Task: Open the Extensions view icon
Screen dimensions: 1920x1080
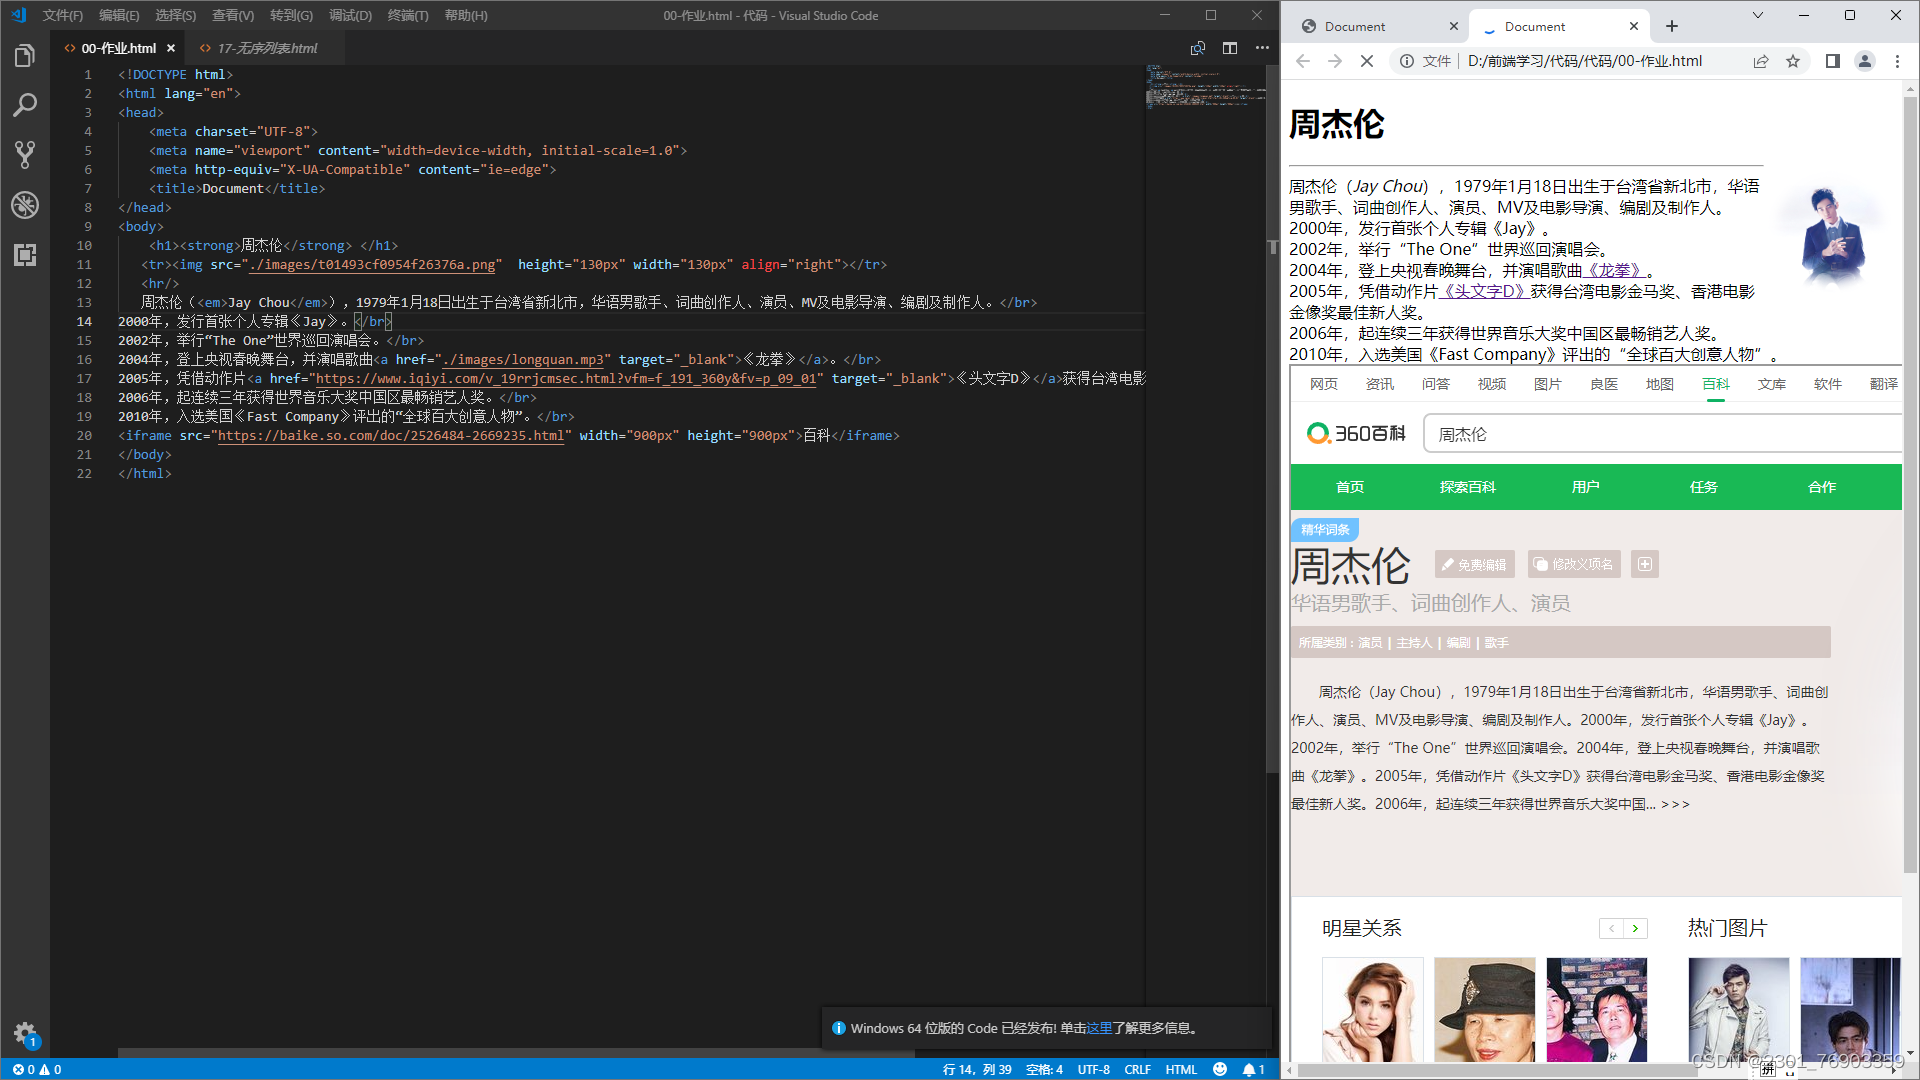Action: coord(25,255)
